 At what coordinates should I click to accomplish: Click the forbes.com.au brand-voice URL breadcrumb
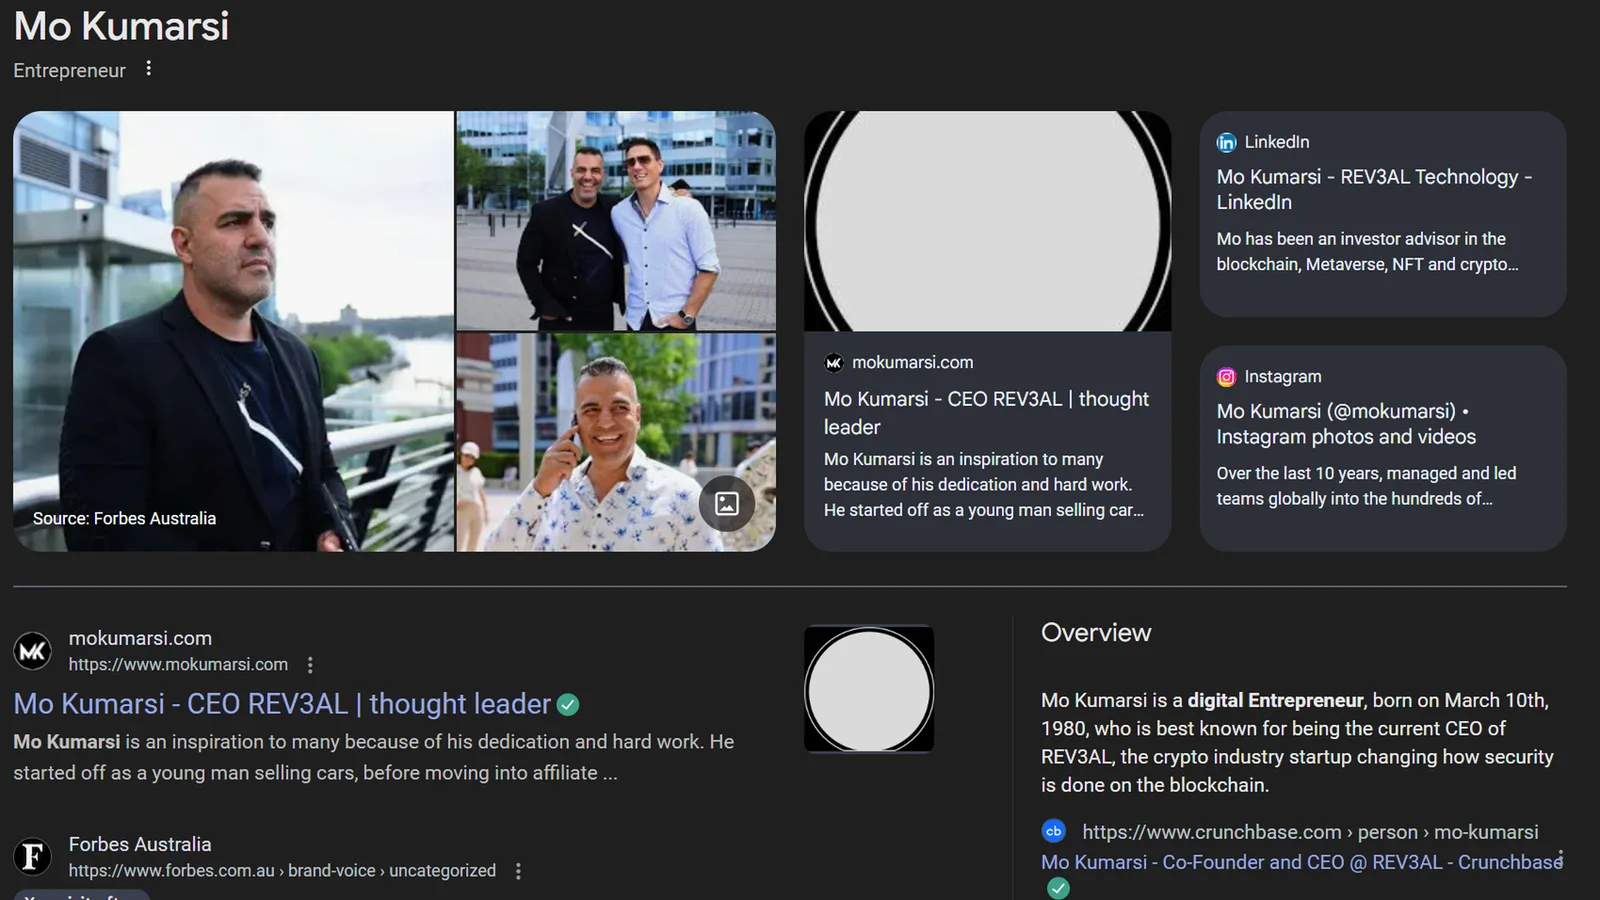(x=282, y=871)
